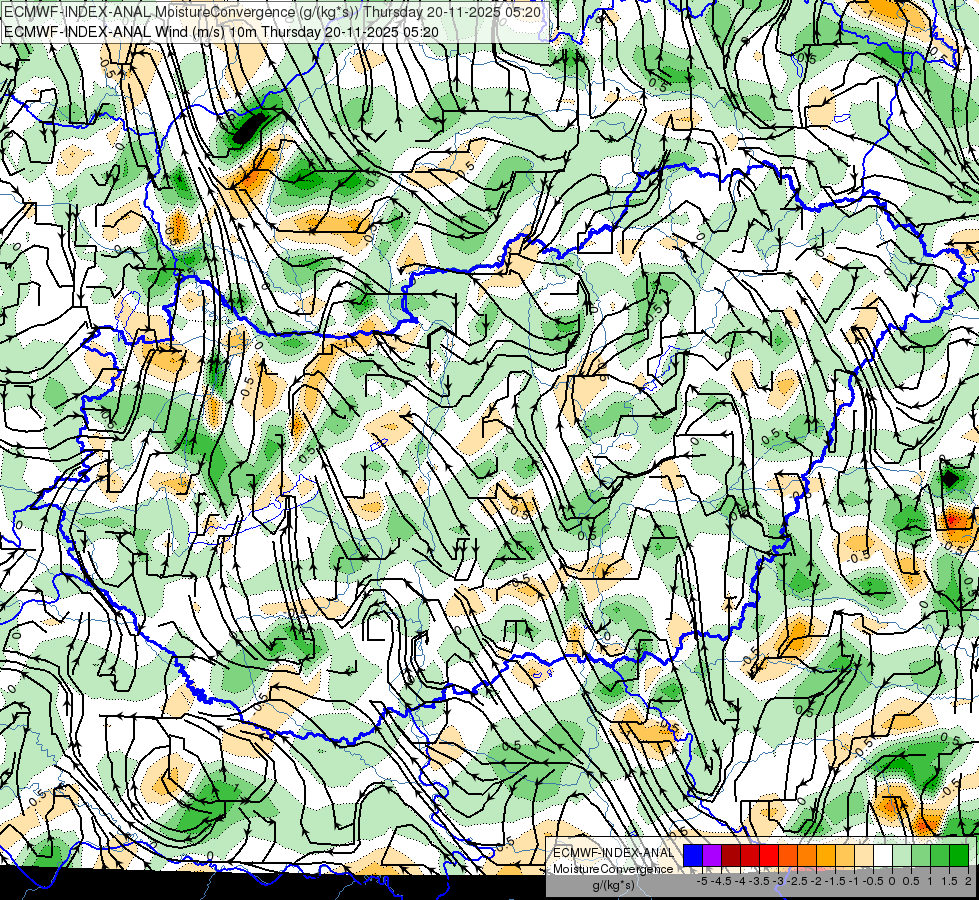Click the g/(kg*s) unit label in legend

(x=614, y=885)
